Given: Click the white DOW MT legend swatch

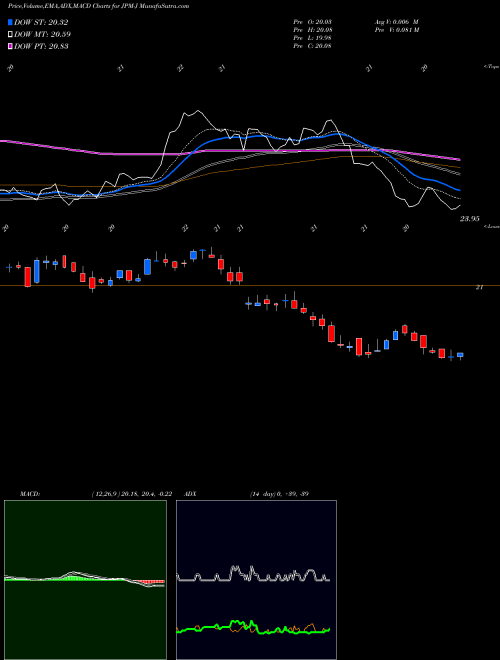Looking at the screenshot, I should coord(11,35).
